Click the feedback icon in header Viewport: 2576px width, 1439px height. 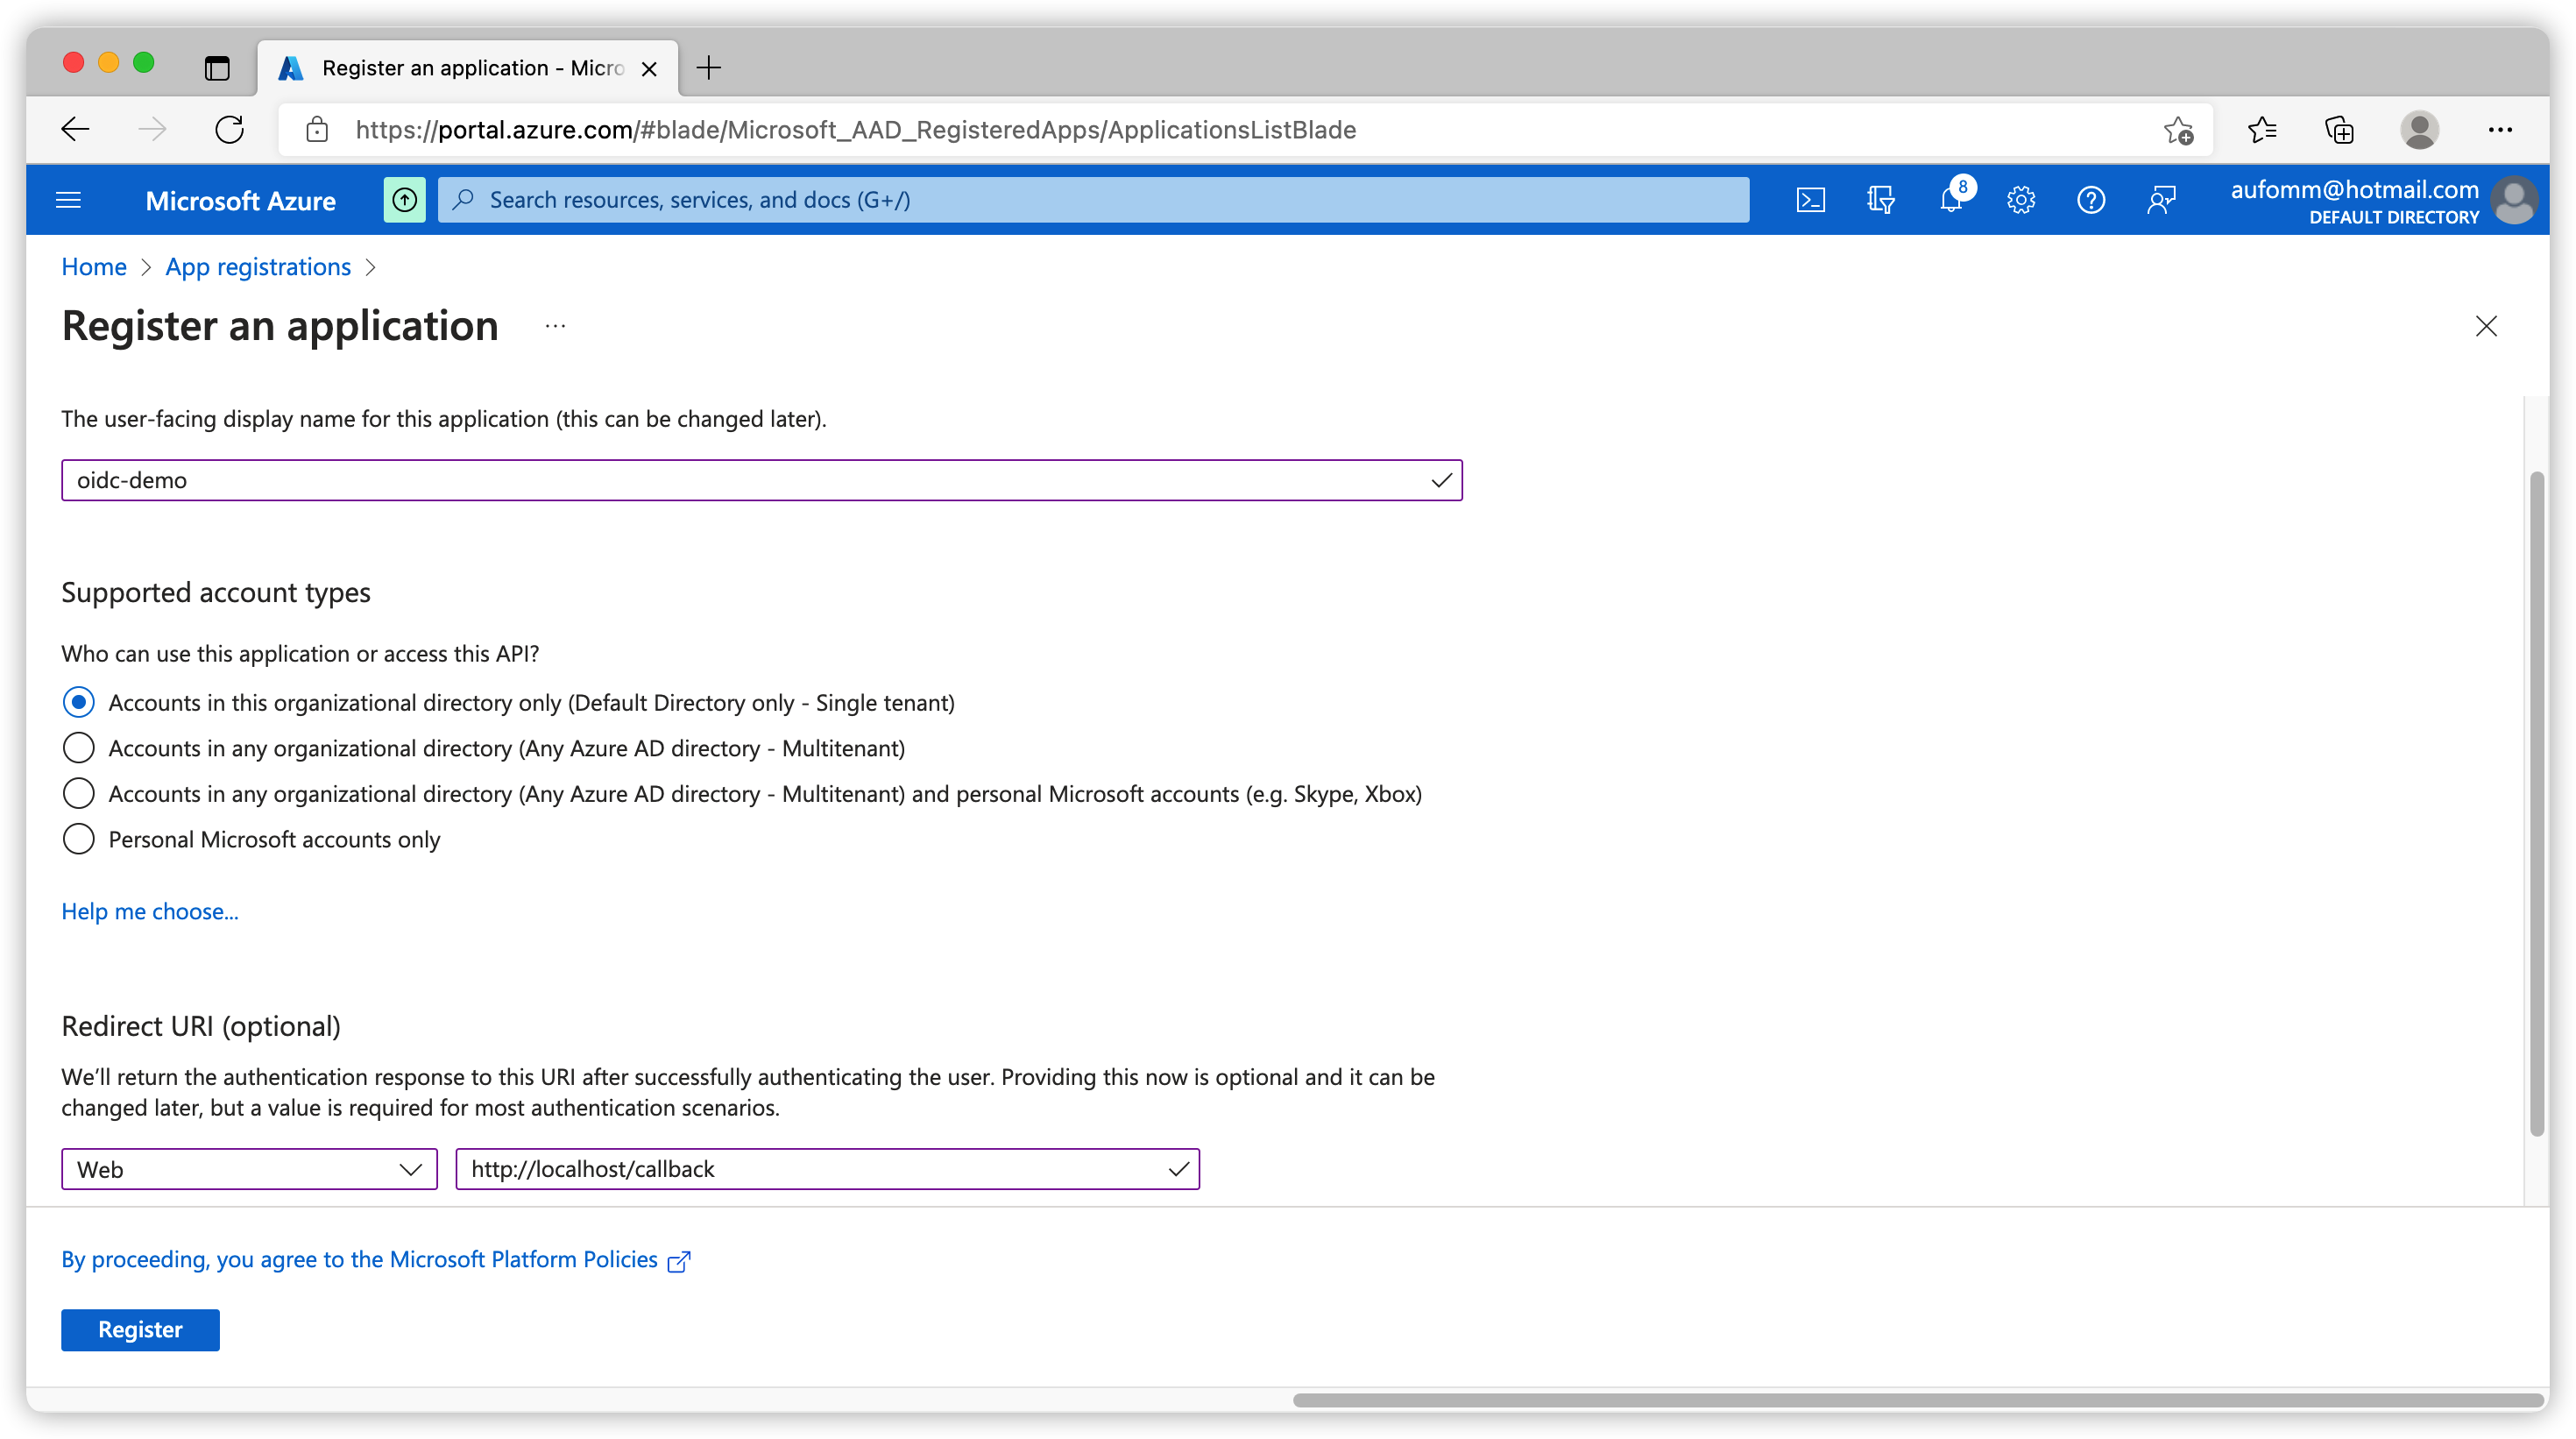pos(2161,200)
